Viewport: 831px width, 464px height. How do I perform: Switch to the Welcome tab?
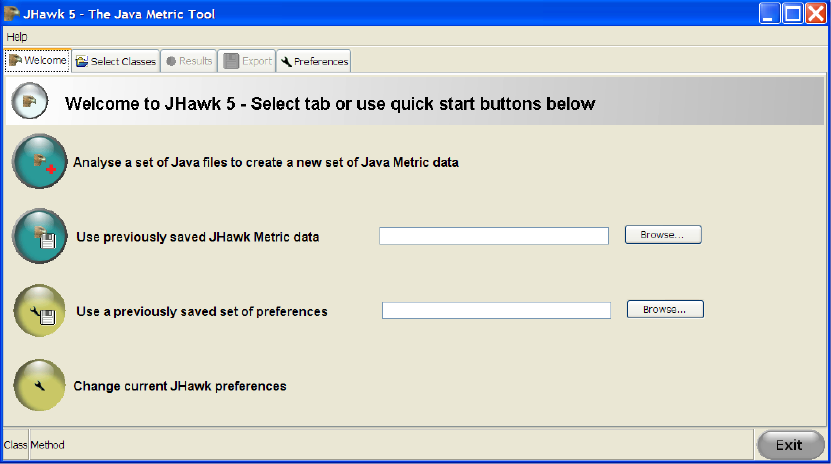click(38, 61)
